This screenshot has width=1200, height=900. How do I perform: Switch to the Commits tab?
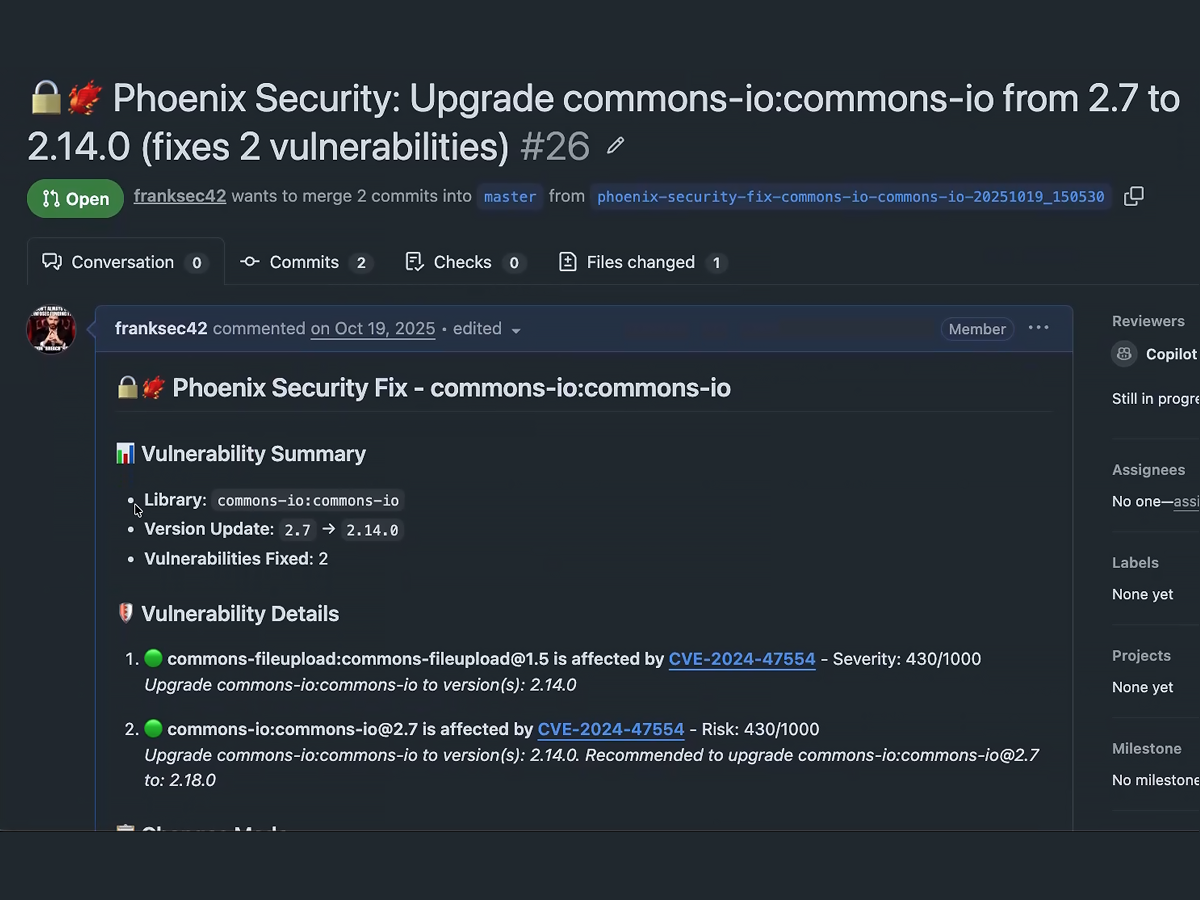click(x=305, y=262)
